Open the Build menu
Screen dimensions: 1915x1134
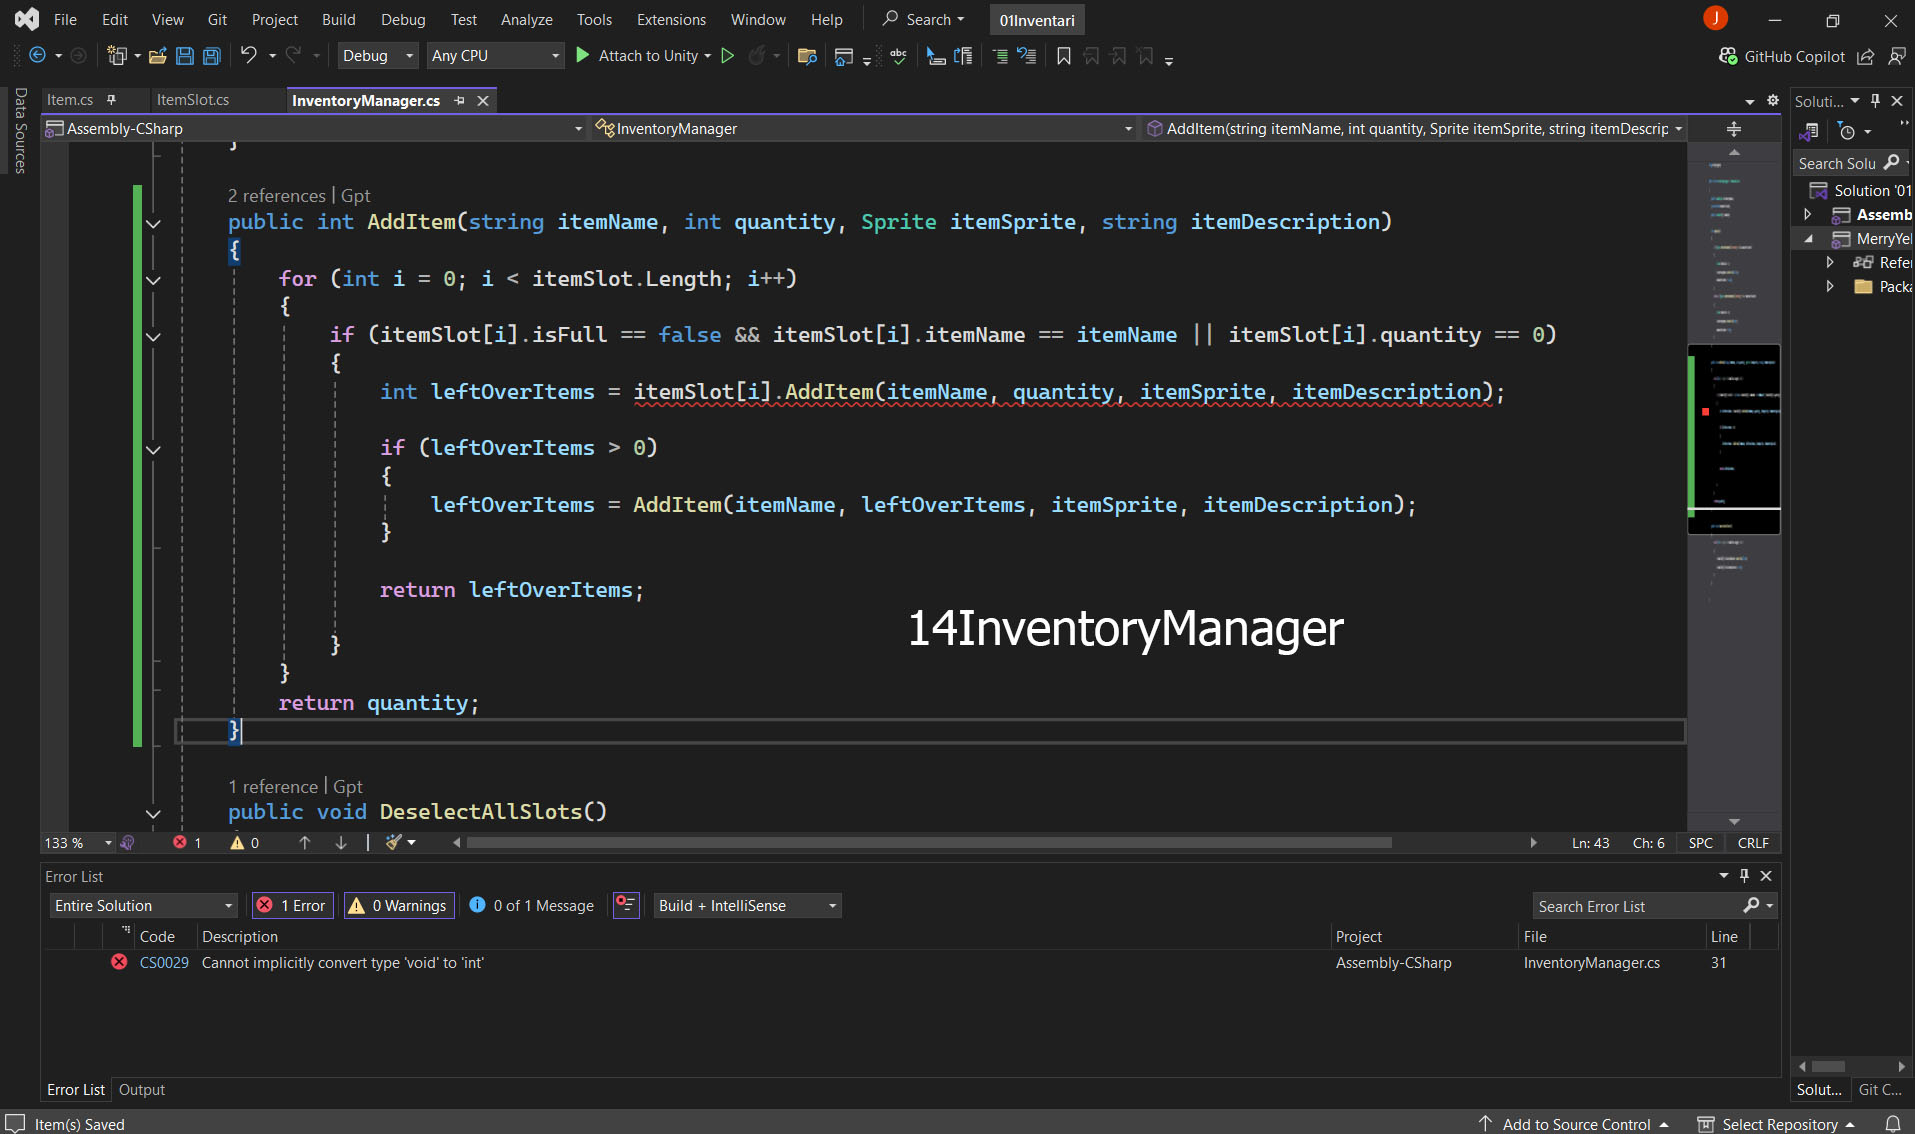[338, 19]
